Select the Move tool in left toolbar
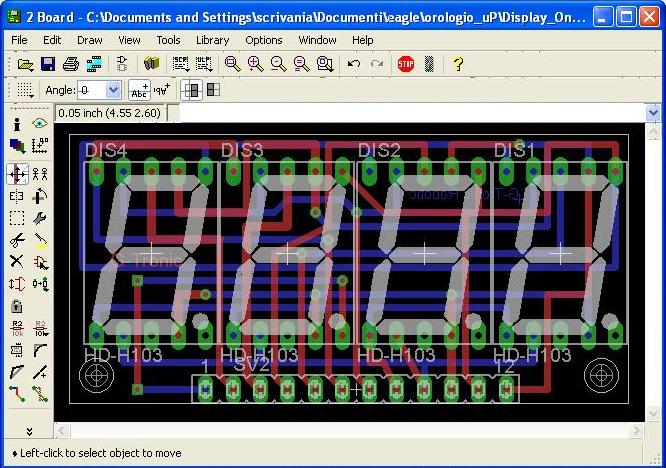 (17, 173)
